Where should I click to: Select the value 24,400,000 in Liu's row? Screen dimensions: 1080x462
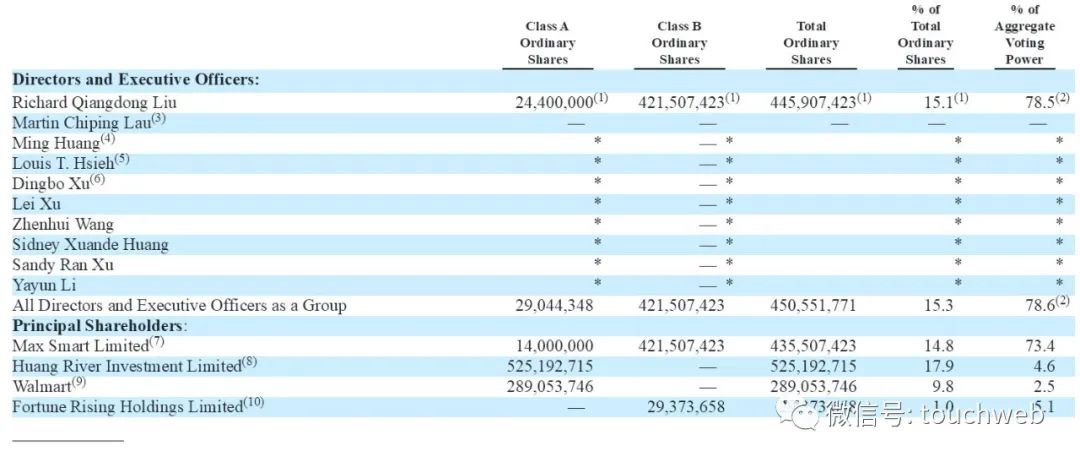pos(554,103)
